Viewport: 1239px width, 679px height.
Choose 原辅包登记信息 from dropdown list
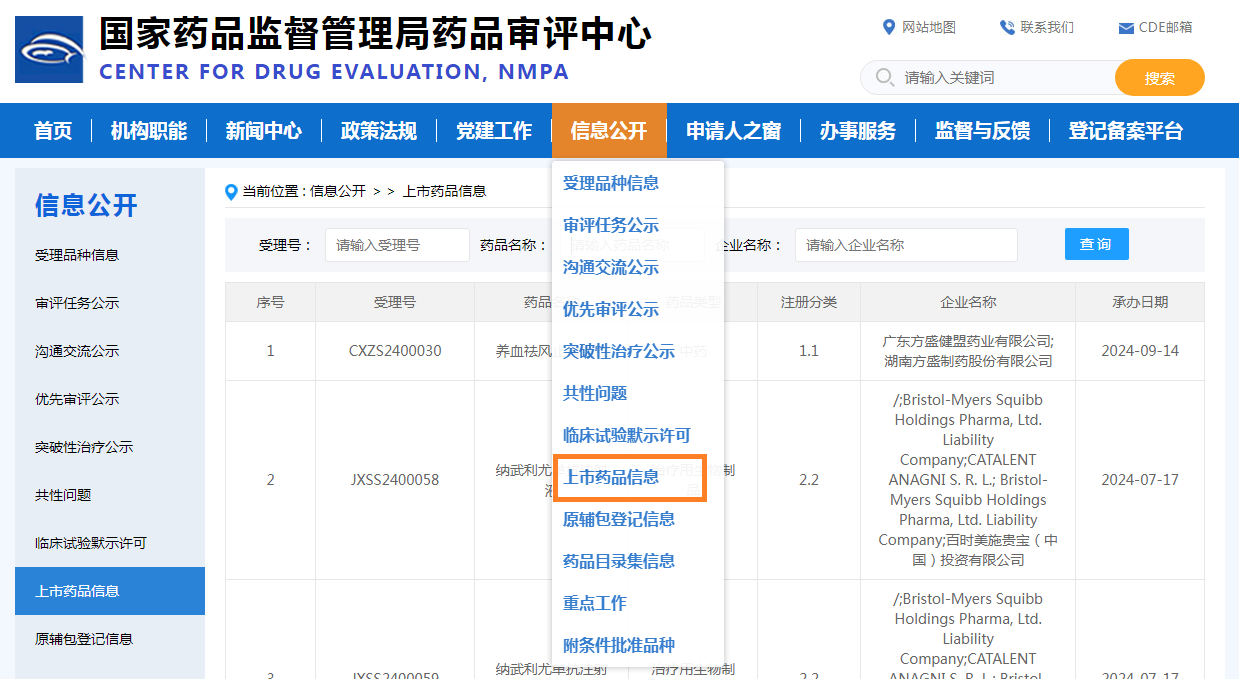point(618,519)
